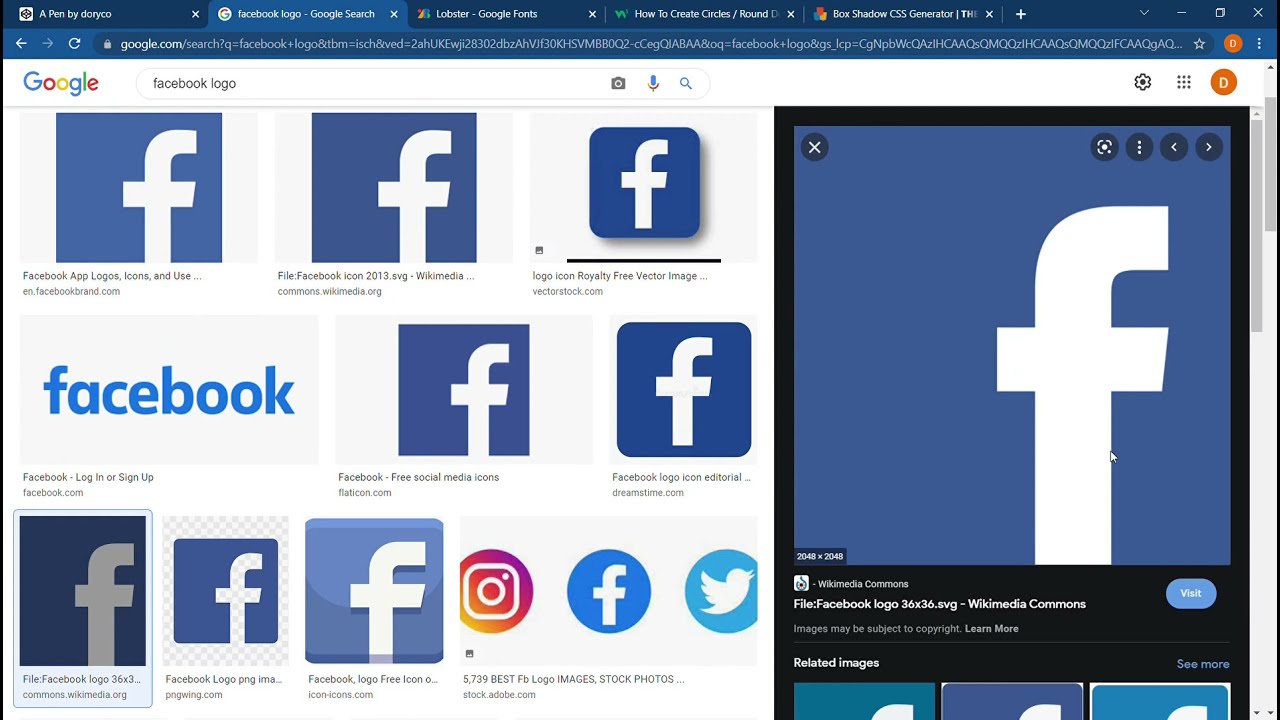Close the Lobster - Google Fonts tab
This screenshot has width=1280, height=720.
click(x=592, y=14)
